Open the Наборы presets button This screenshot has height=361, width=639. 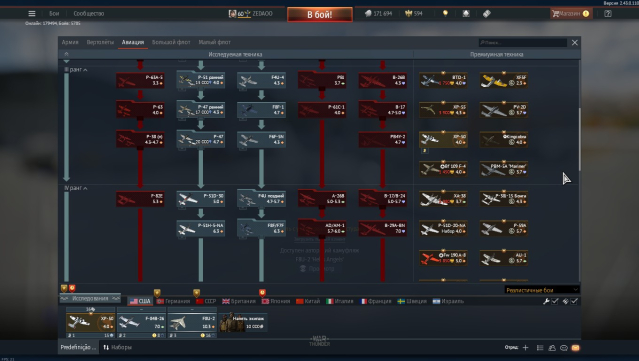click(117, 347)
